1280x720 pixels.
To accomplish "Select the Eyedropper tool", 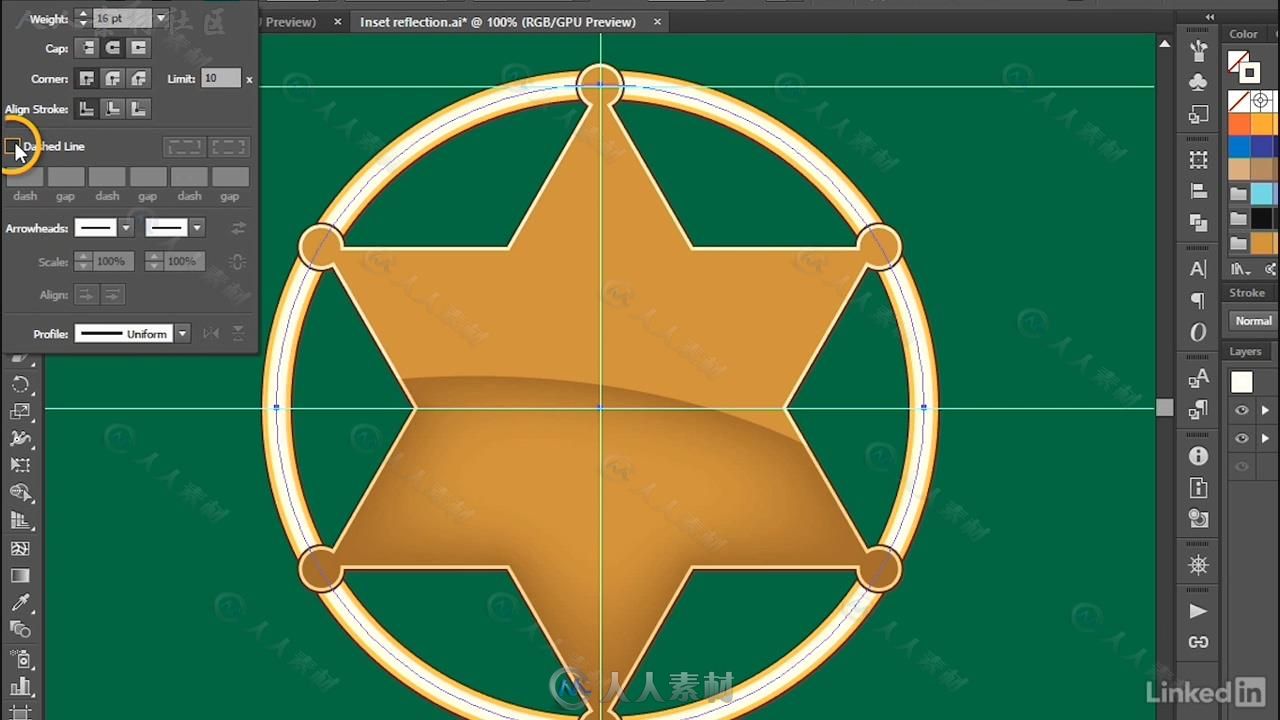I will [x=20, y=603].
